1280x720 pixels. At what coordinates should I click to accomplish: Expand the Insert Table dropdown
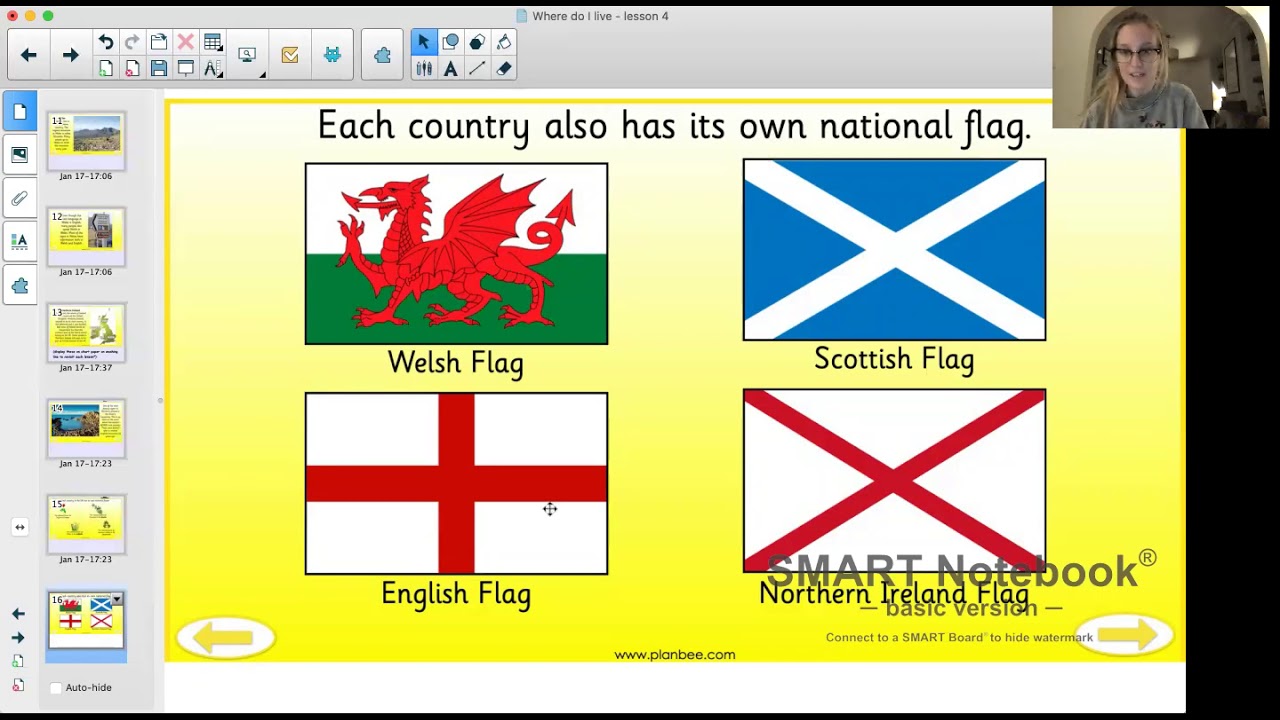point(212,42)
